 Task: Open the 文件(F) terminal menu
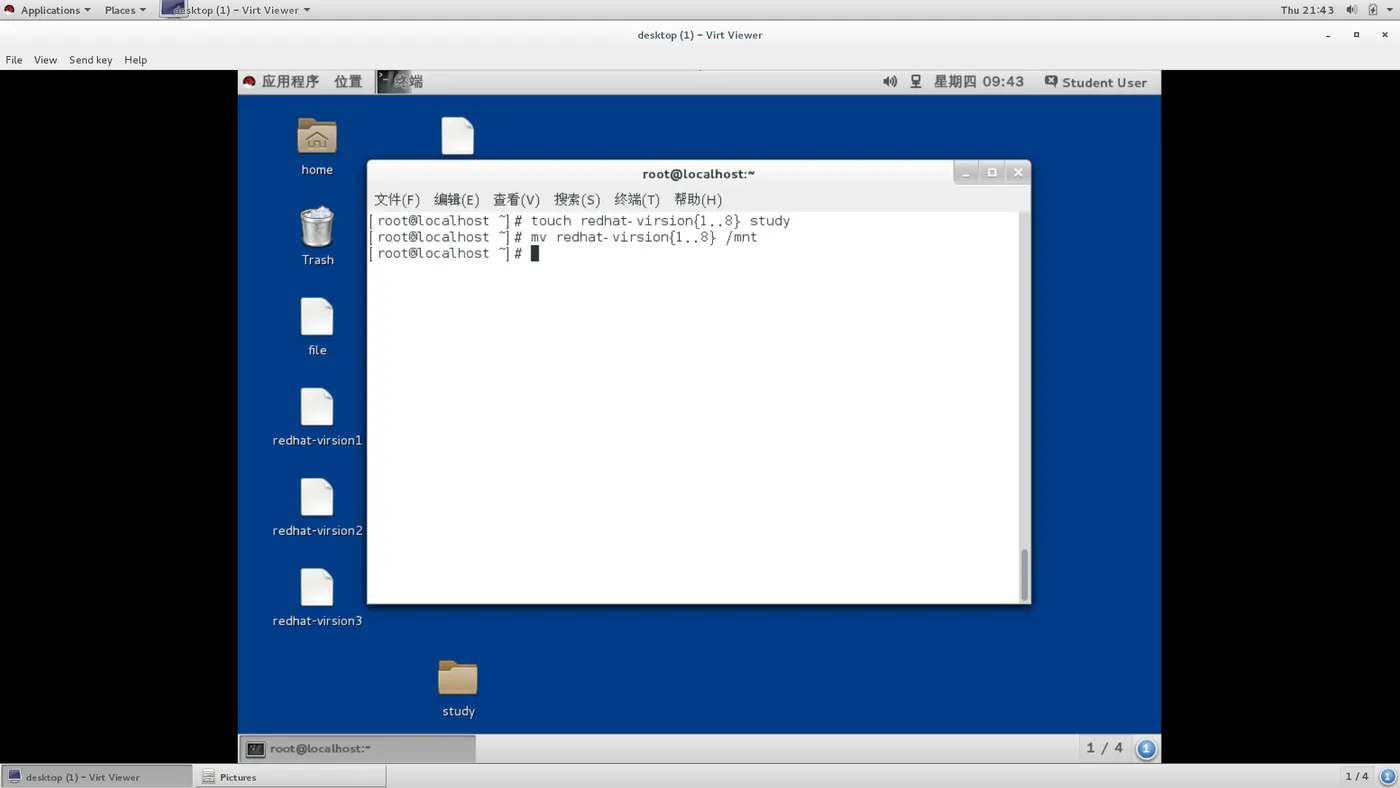pos(397,199)
